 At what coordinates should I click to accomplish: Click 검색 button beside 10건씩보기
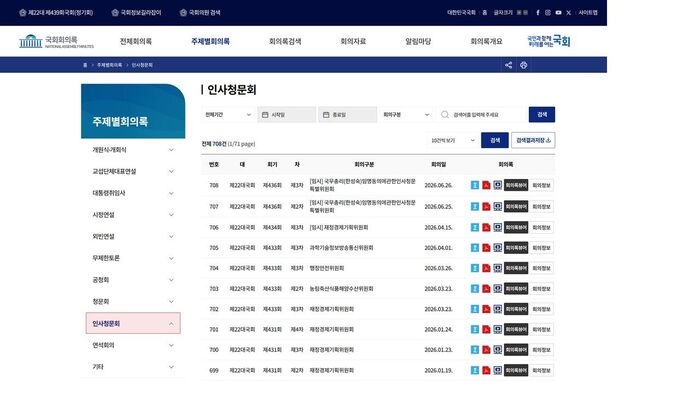pyautogui.click(x=495, y=141)
